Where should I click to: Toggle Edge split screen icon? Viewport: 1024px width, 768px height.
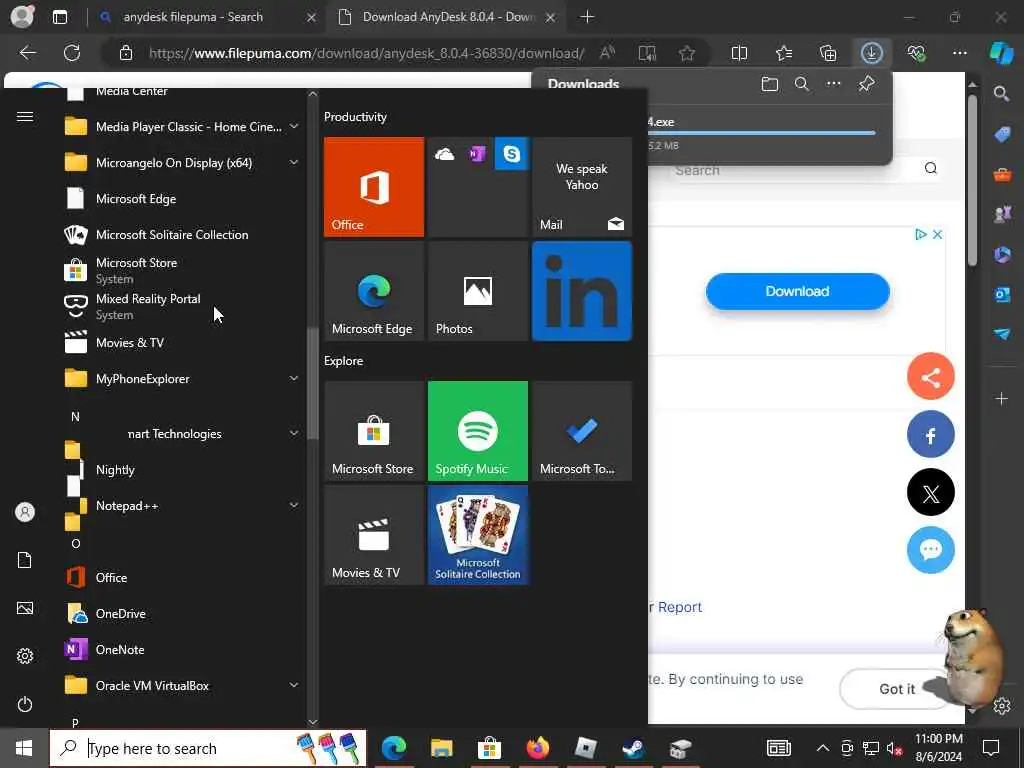tap(739, 53)
